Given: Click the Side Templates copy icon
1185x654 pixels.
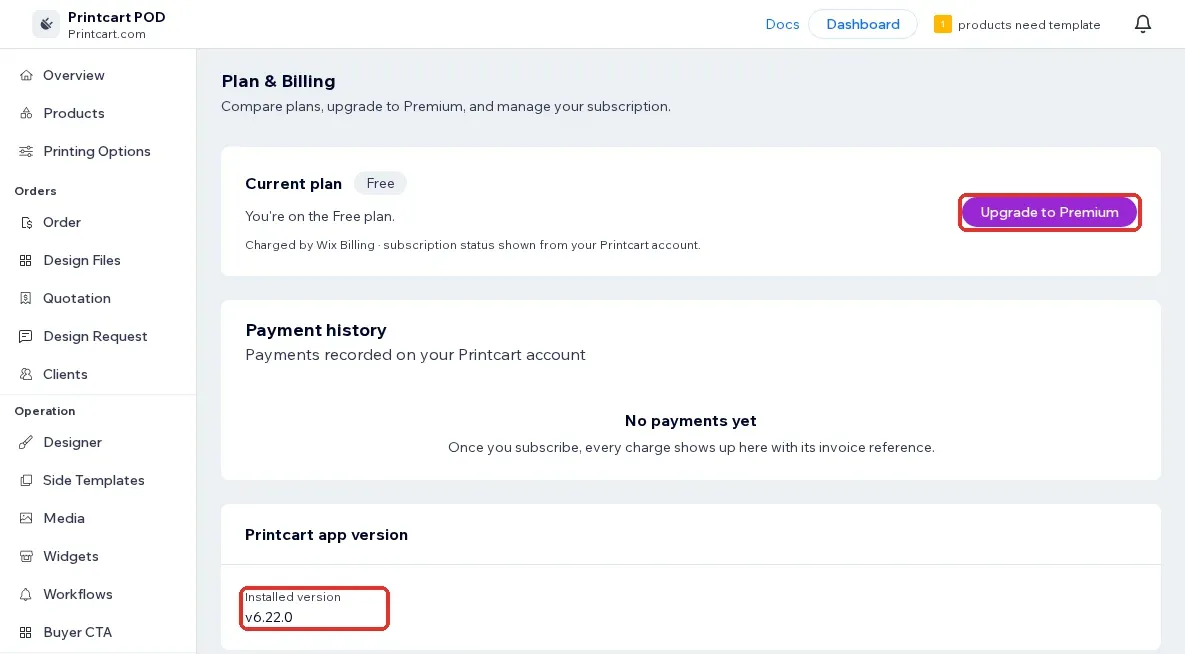Looking at the screenshot, I should point(26,480).
